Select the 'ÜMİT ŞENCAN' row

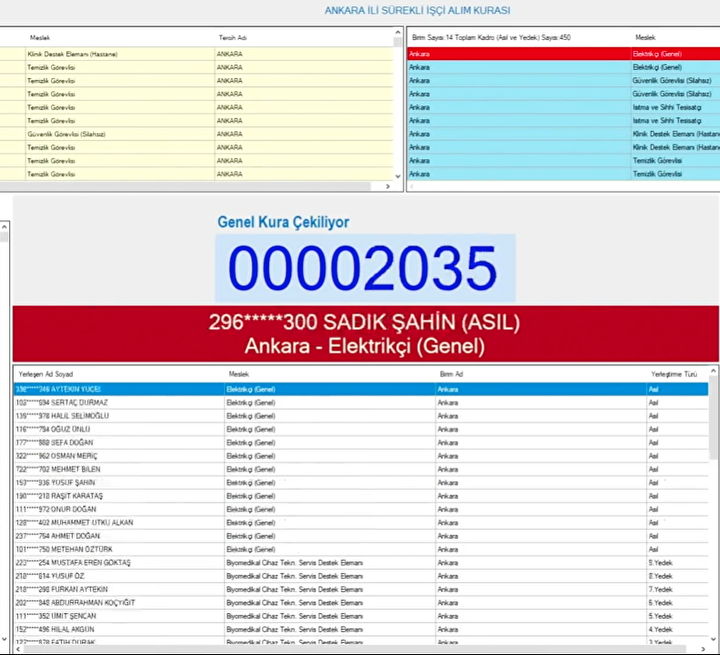pos(361,616)
